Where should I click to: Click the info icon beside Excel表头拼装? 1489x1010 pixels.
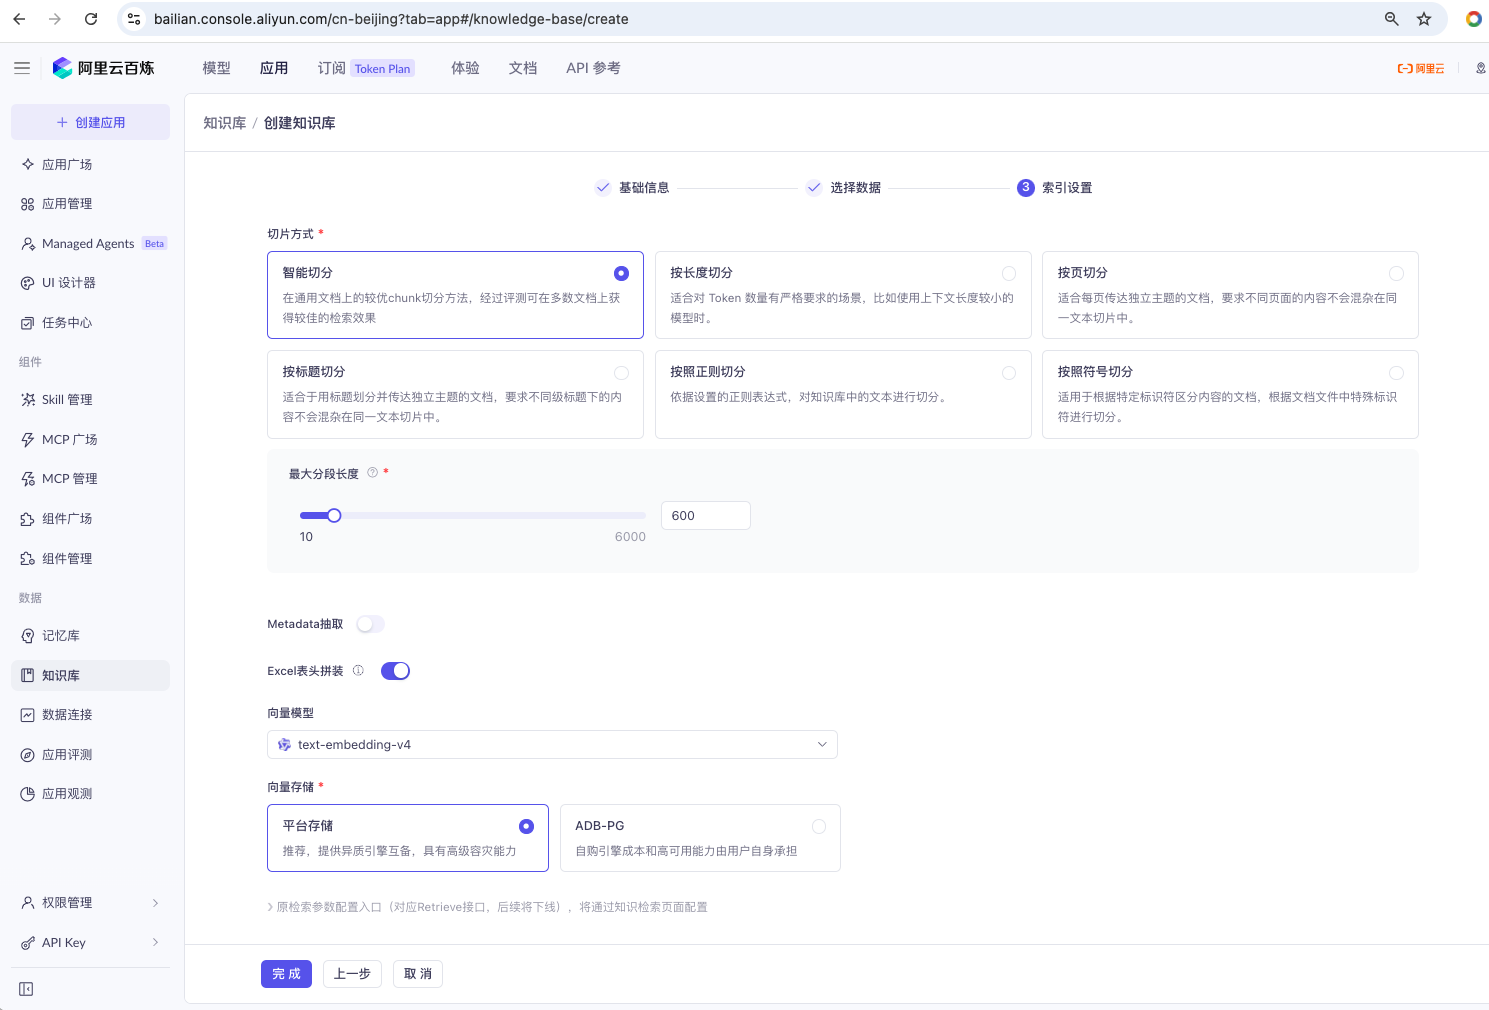358,671
